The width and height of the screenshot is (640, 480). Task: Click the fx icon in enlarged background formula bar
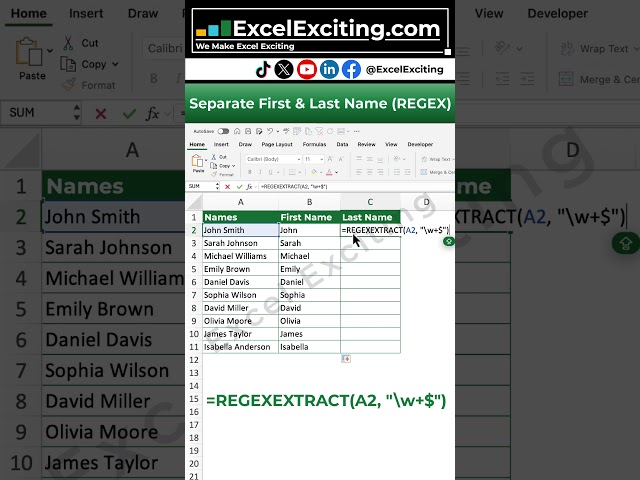pyautogui.click(x=152, y=113)
